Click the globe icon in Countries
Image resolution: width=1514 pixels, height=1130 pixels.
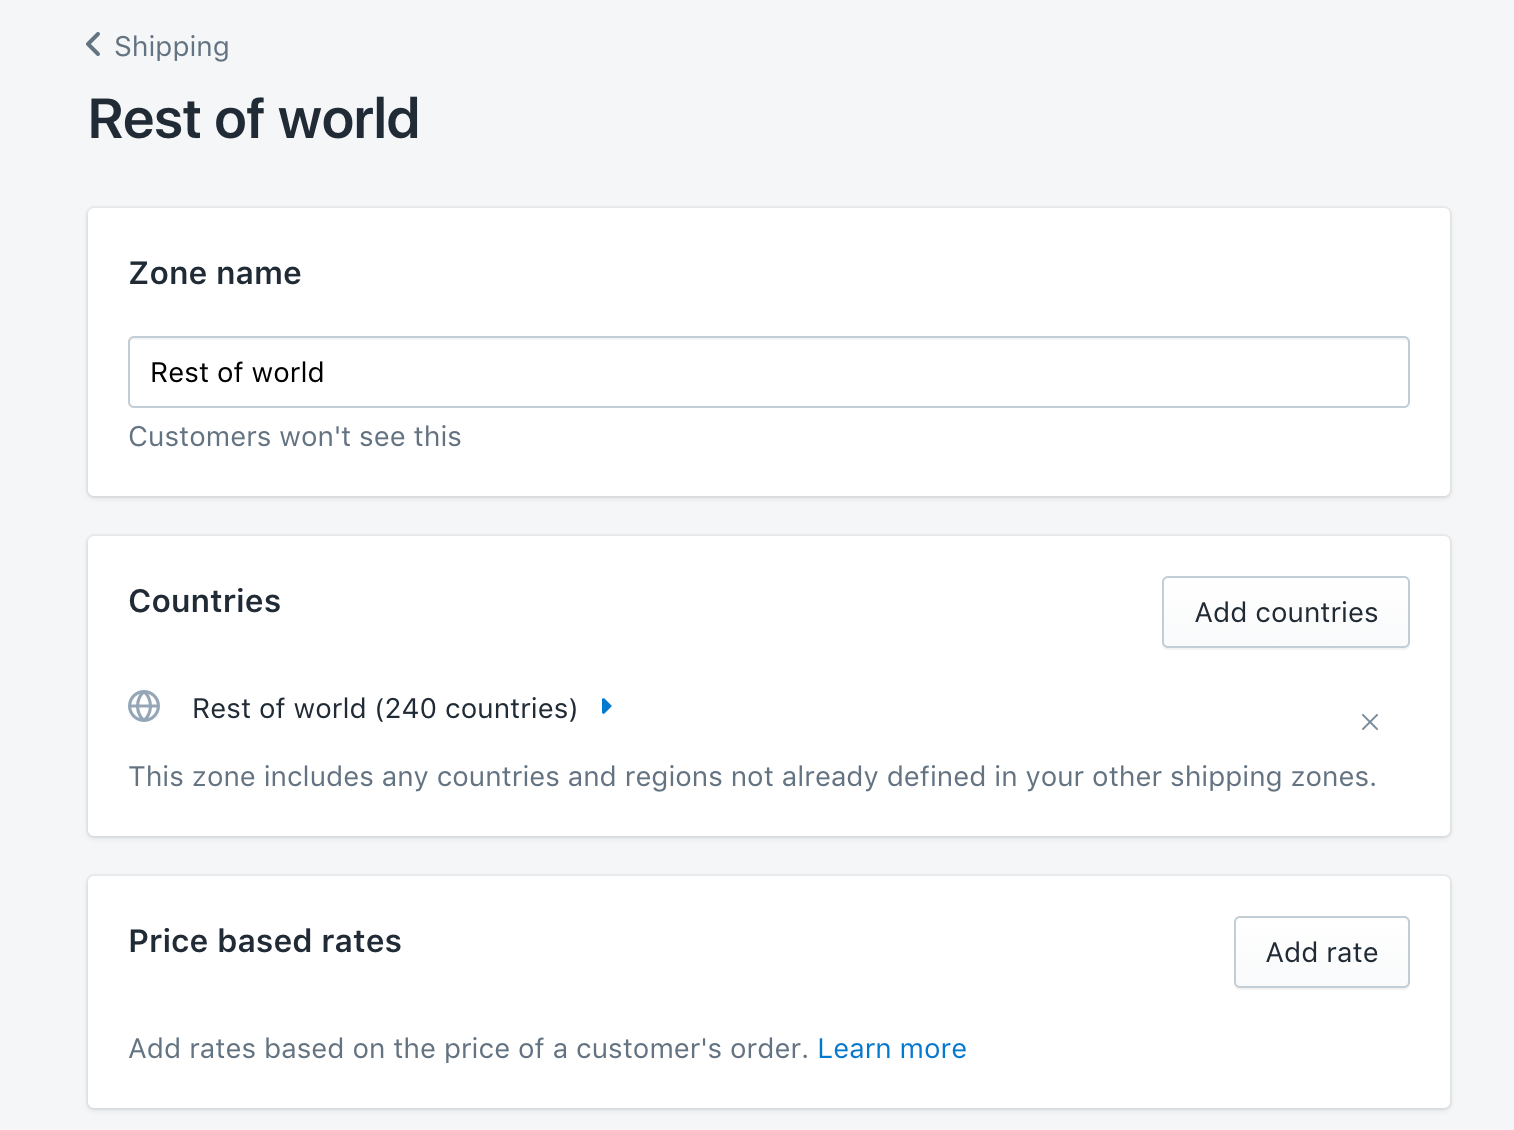(144, 707)
